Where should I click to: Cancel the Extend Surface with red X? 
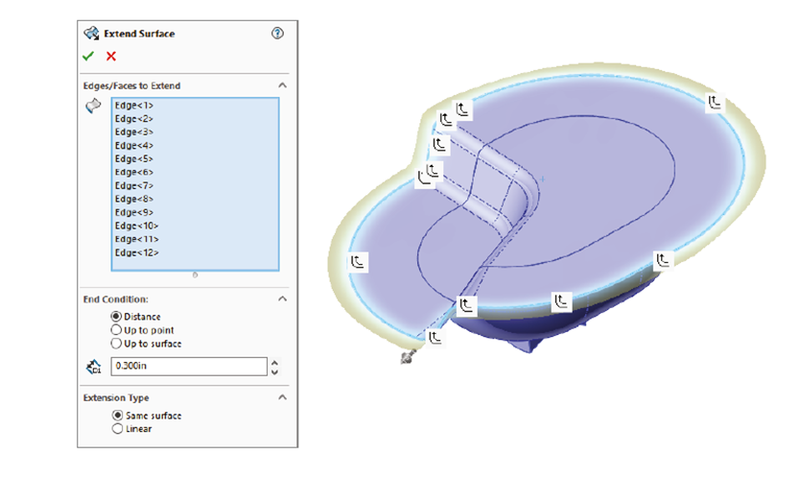click(x=111, y=56)
